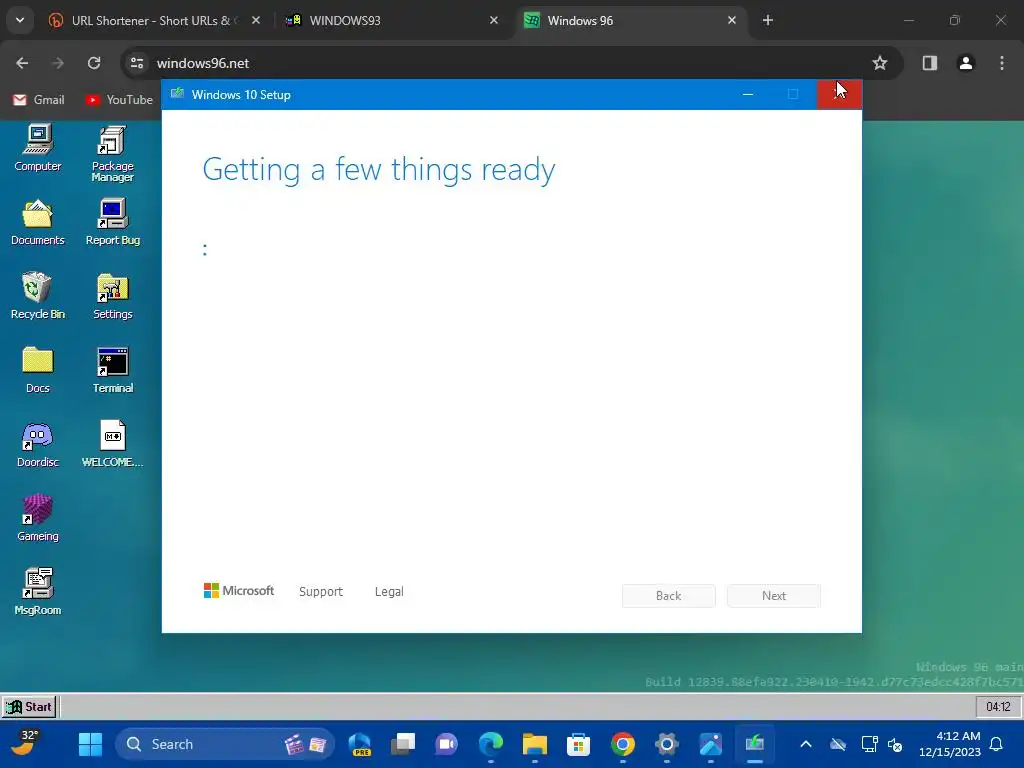Close the WINDOWS93 tab
The image size is (1024, 768).
[494, 21]
